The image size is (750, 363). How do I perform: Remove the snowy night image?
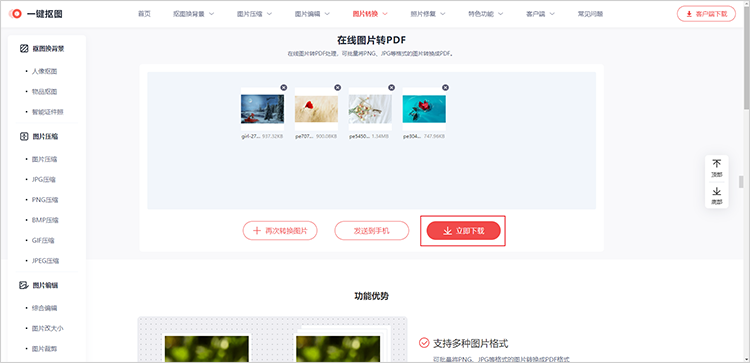(x=284, y=88)
